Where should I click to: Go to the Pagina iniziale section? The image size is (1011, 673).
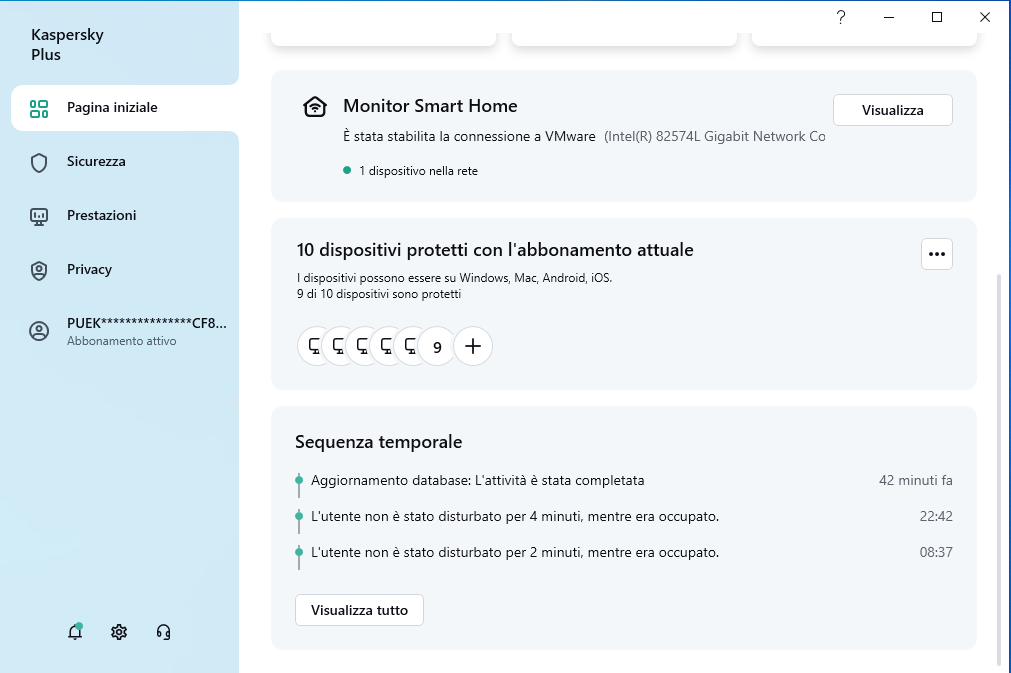point(125,108)
